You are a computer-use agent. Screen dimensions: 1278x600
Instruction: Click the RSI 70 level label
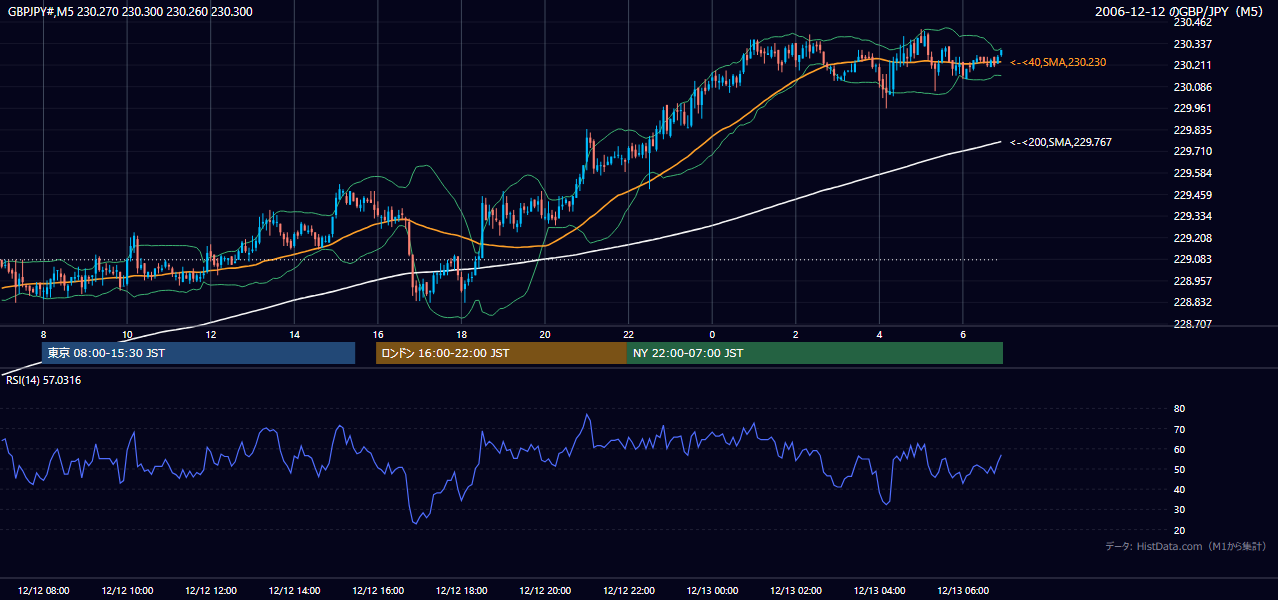point(1179,429)
